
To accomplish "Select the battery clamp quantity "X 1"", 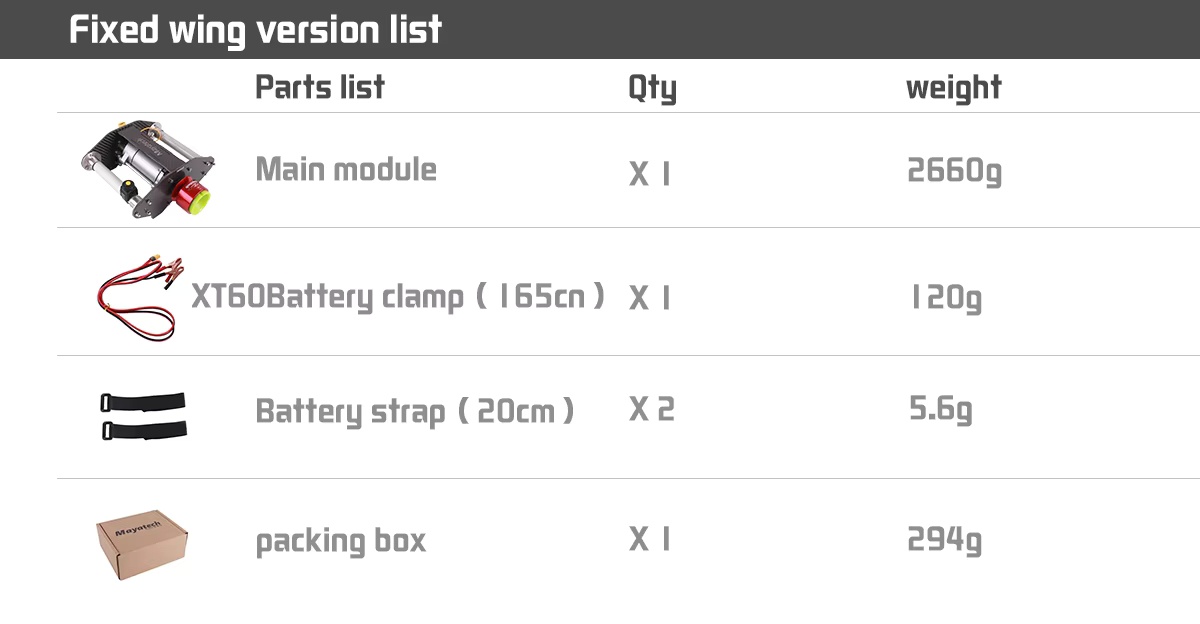I will (x=650, y=298).
